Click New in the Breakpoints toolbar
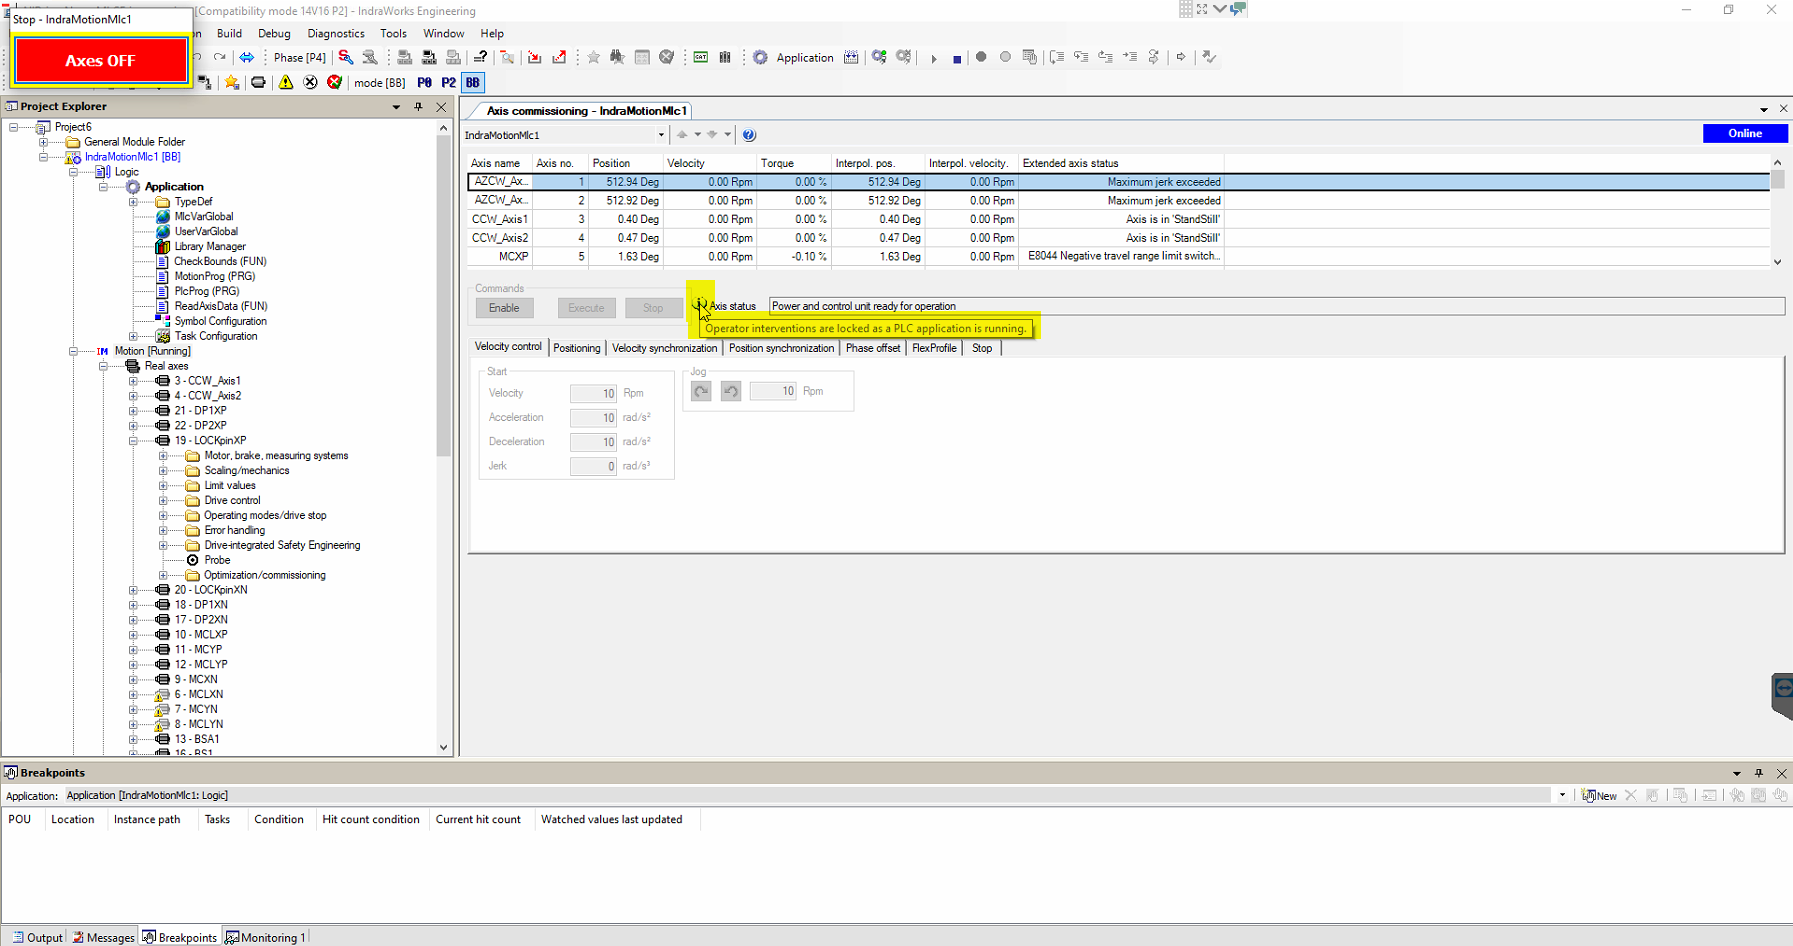This screenshot has width=1793, height=946. tap(1599, 796)
